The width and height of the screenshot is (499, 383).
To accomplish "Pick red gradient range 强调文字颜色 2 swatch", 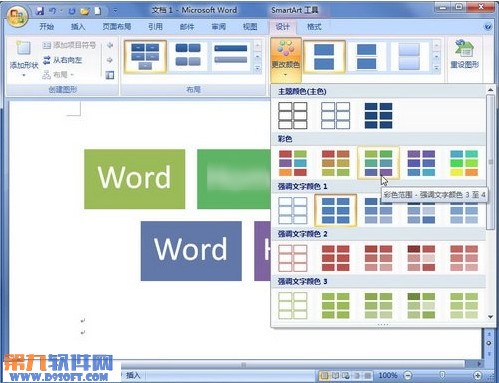I will (378, 258).
